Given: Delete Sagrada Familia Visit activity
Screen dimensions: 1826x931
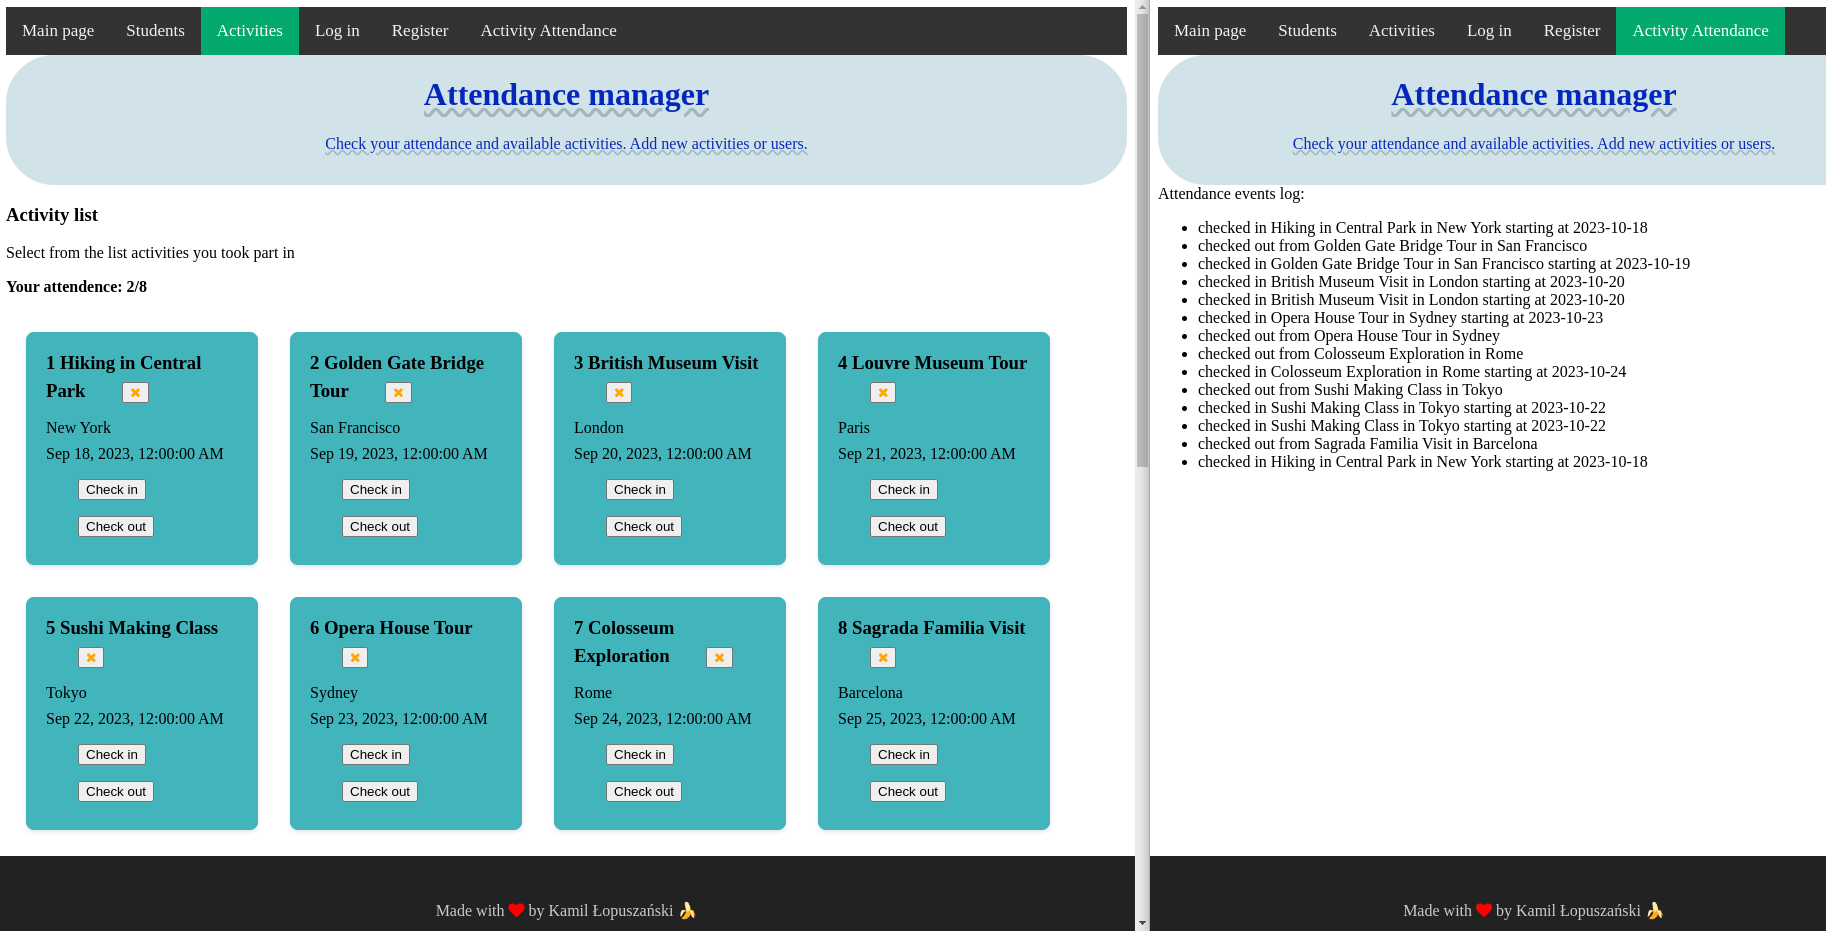Looking at the screenshot, I should point(883,658).
